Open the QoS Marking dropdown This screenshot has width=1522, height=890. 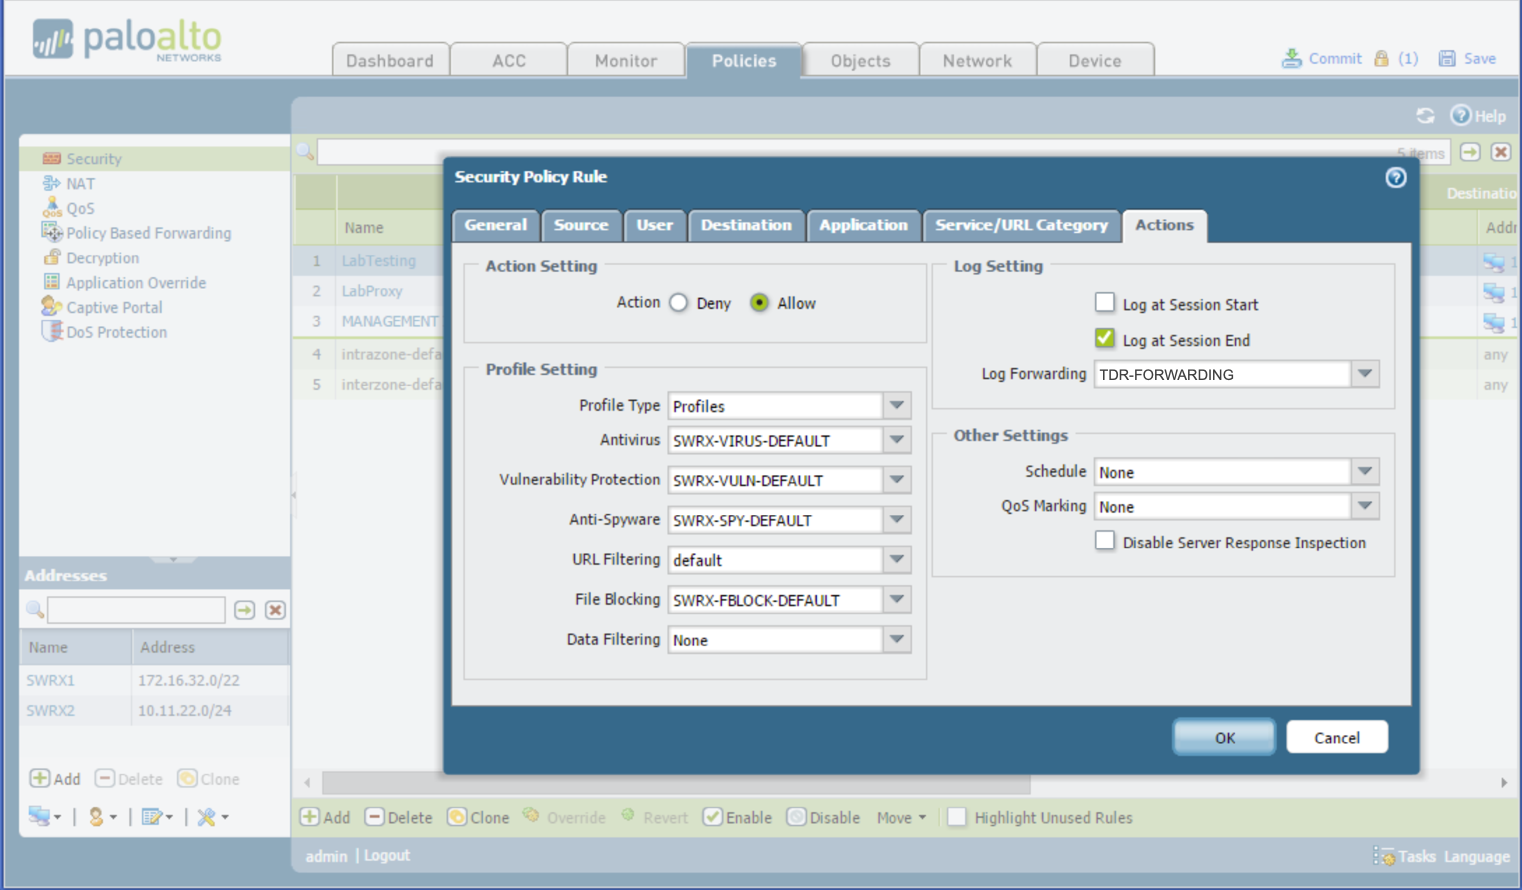[x=1365, y=507]
